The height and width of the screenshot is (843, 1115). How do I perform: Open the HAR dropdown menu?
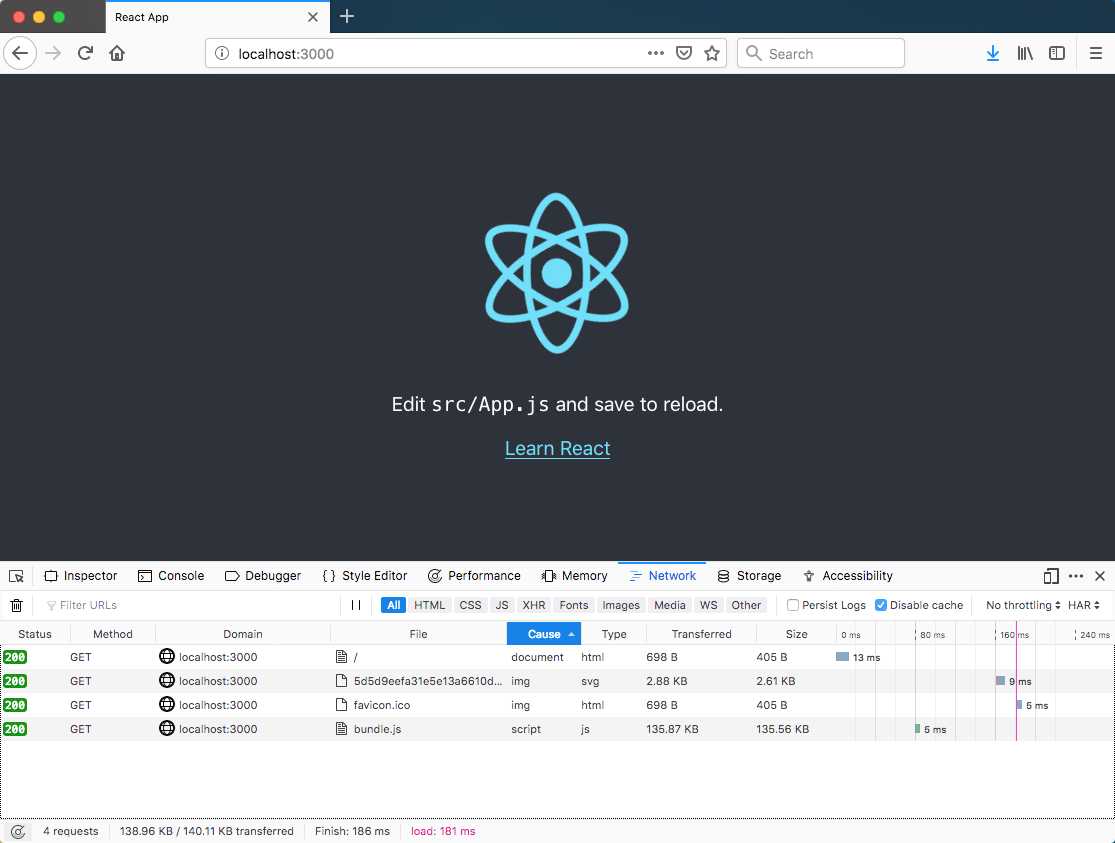1084,605
